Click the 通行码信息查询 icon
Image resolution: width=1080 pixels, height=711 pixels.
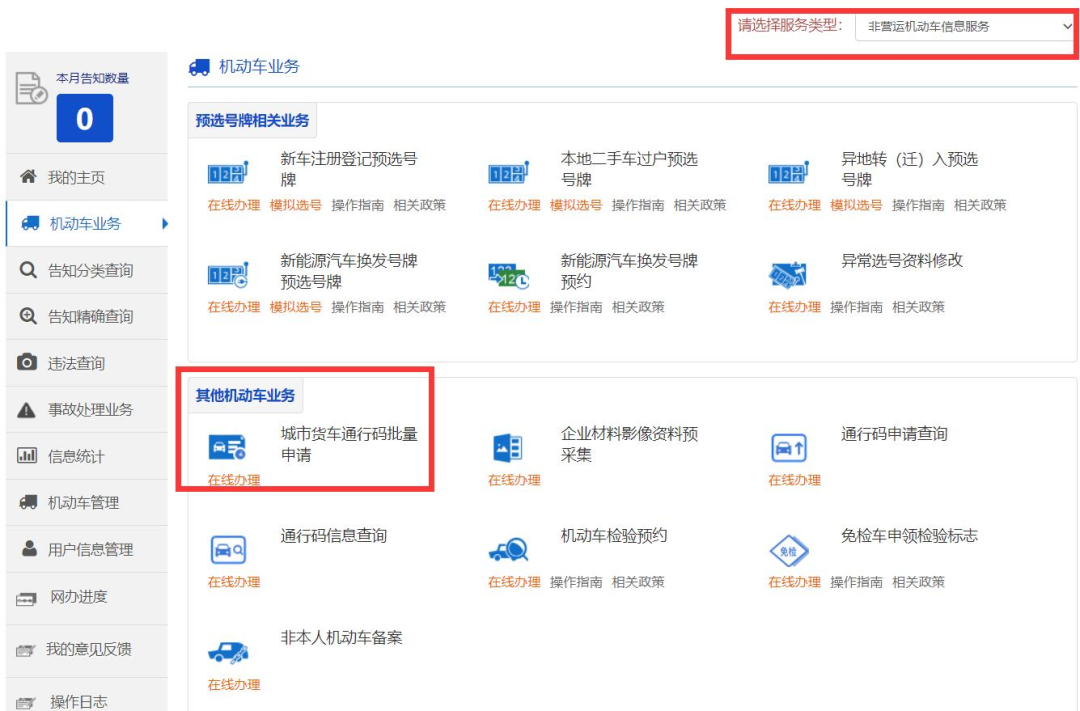tap(227, 549)
